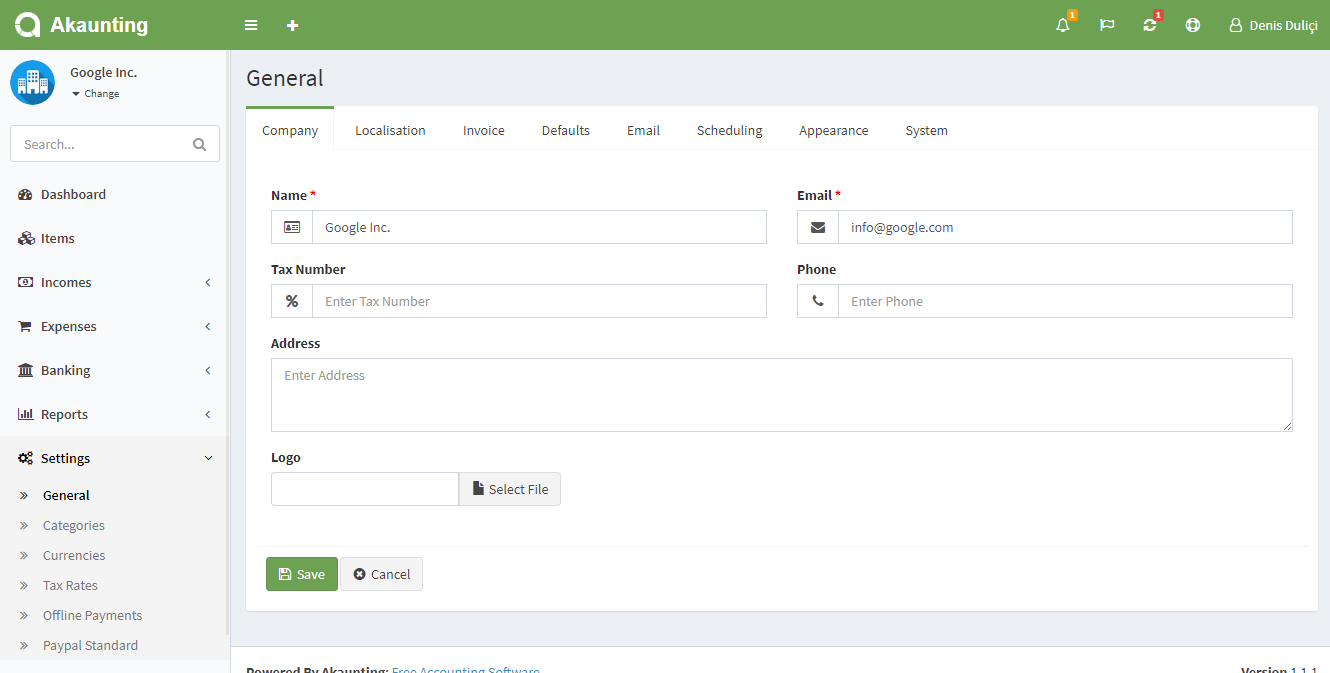Expand the Incomes menu chevron

coord(208,282)
